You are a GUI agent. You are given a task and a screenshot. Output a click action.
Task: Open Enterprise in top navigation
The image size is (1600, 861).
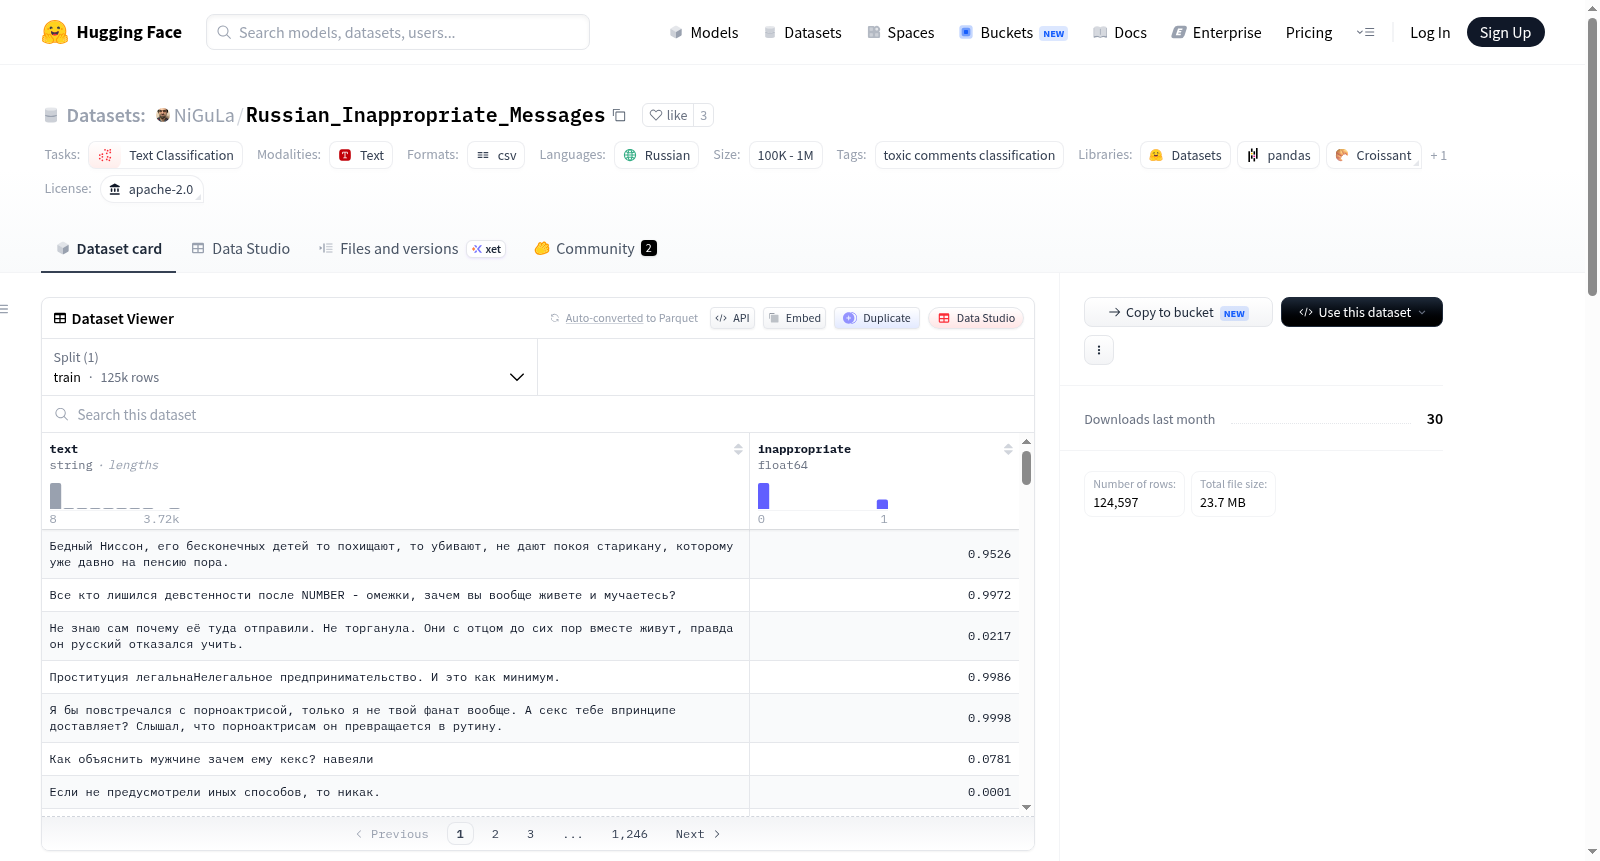1216,32
